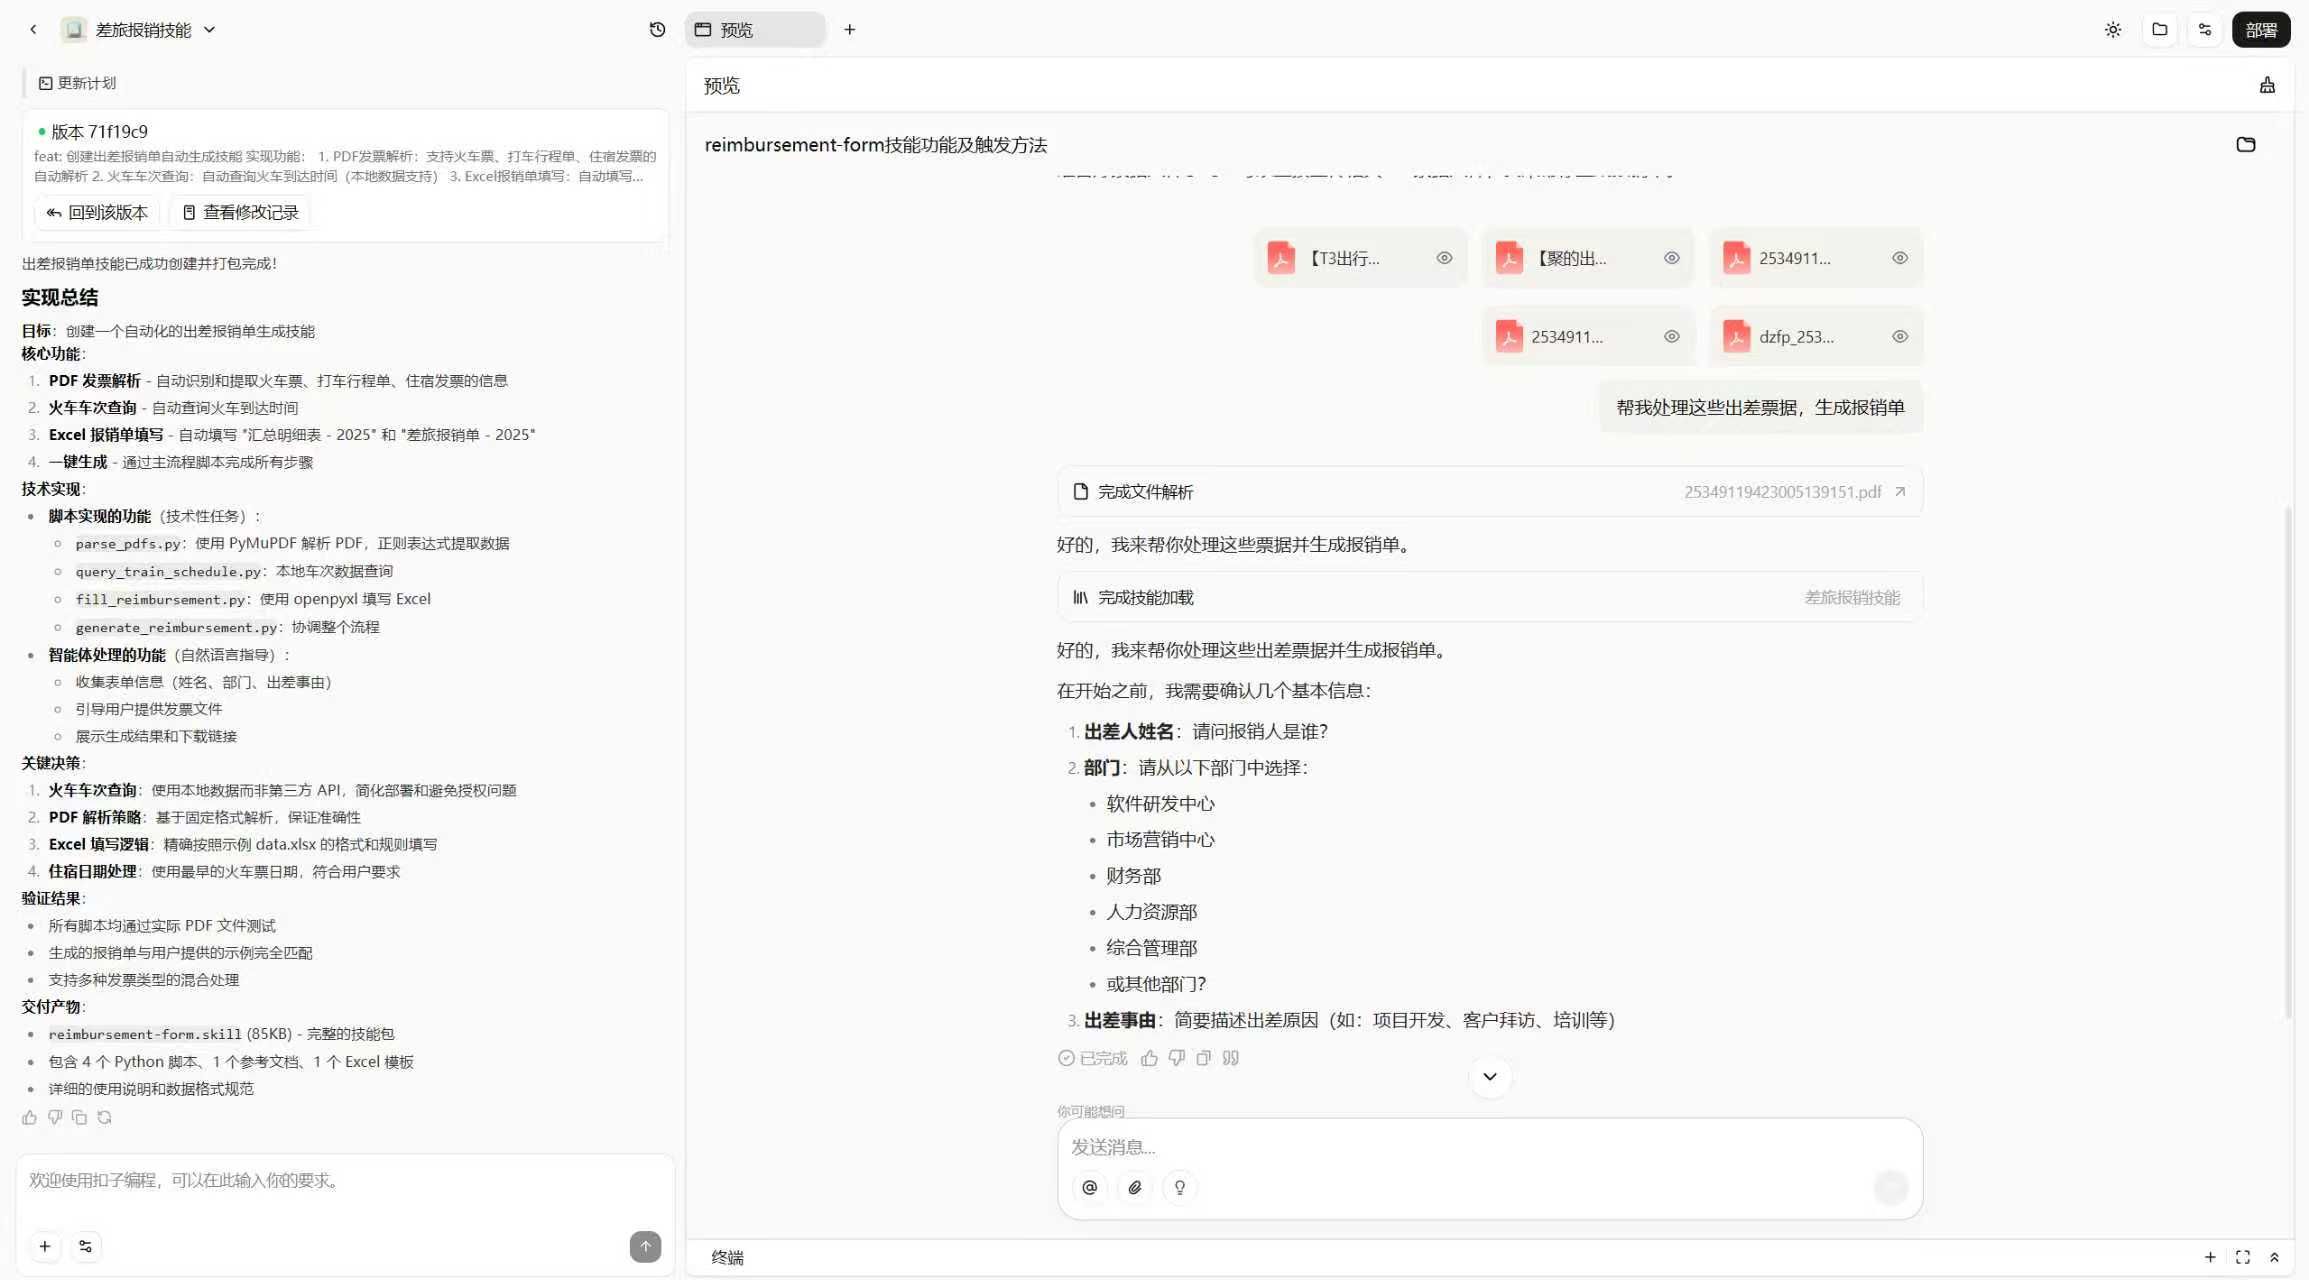Click 回到该版本 to restore the version

(97, 212)
